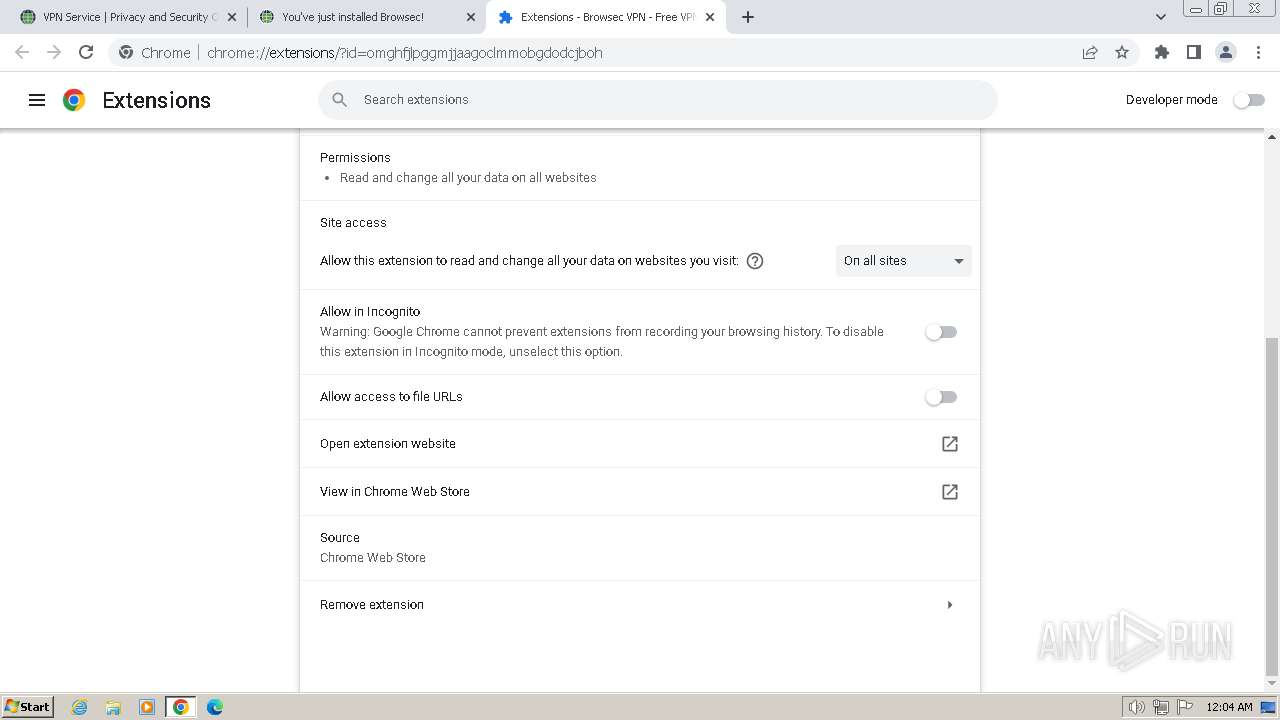Launch Microsoft Edge from the taskbar
This screenshot has height=720, width=1280.
tap(215, 707)
